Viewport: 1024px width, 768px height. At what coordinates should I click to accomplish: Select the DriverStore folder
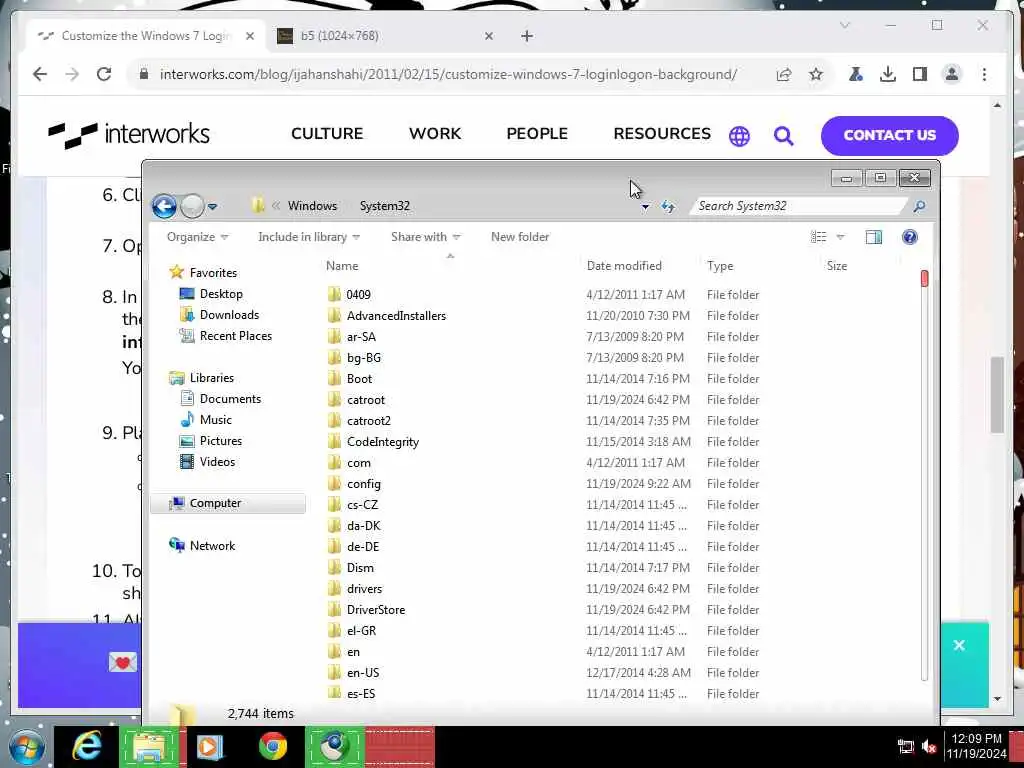[376, 610]
